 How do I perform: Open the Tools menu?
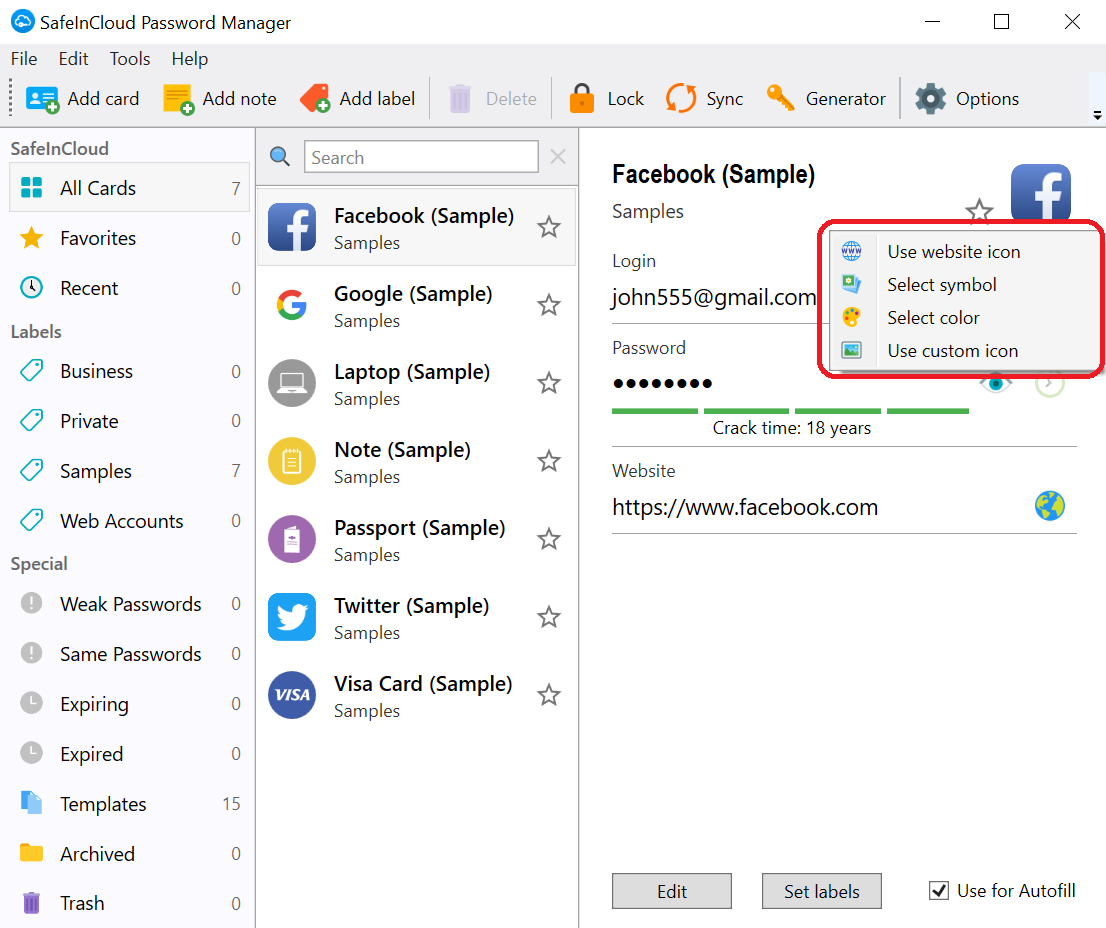tap(130, 59)
